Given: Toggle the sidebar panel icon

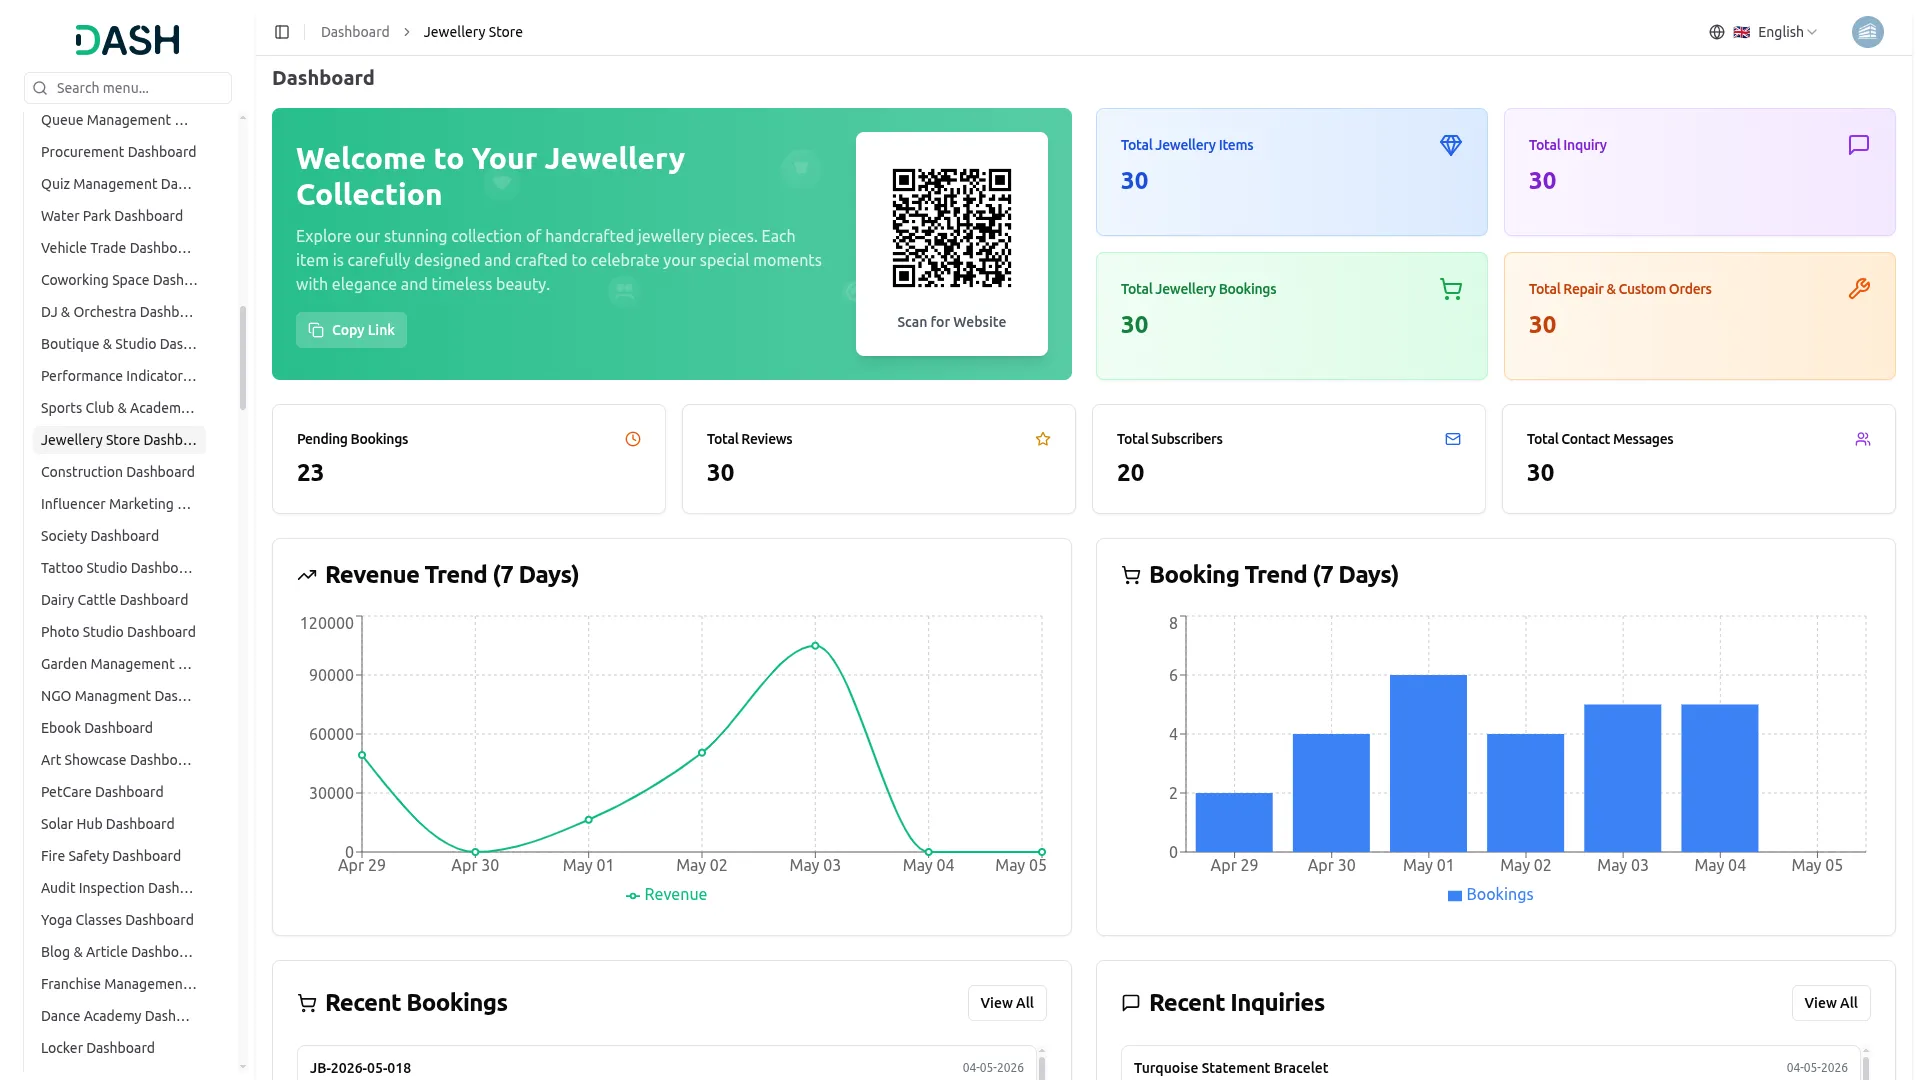Looking at the screenshot, I should tap(282, 32).
